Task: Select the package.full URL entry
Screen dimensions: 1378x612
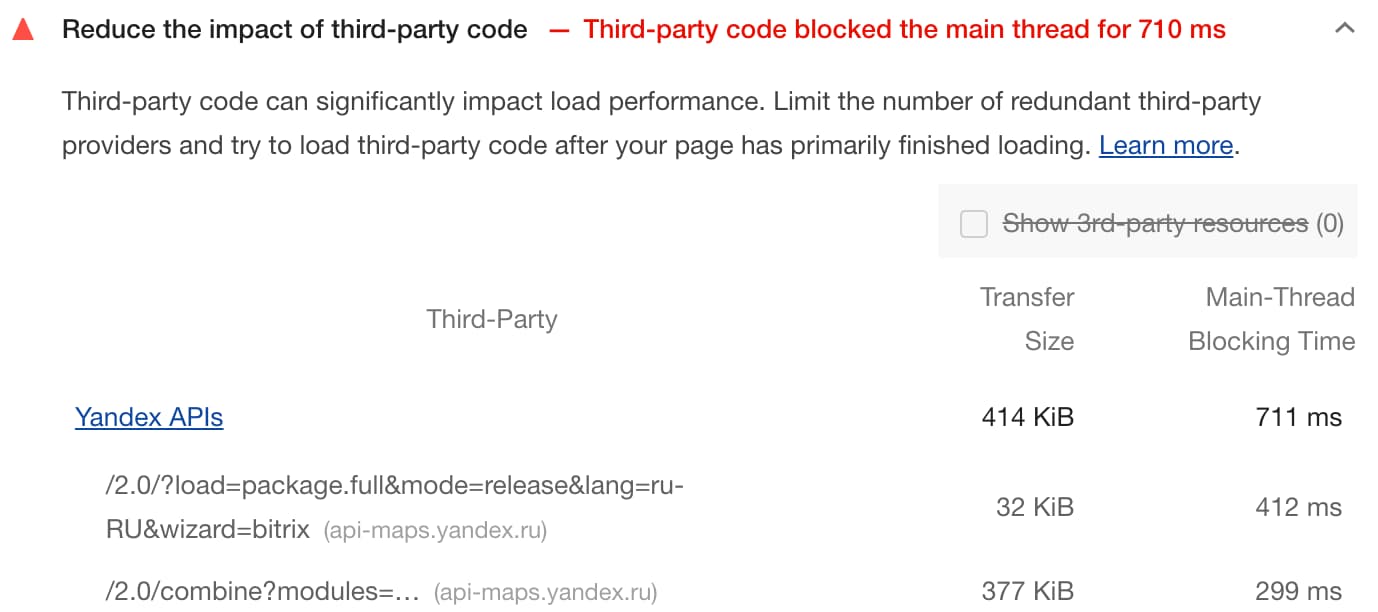Action: [x=394, y=507]
